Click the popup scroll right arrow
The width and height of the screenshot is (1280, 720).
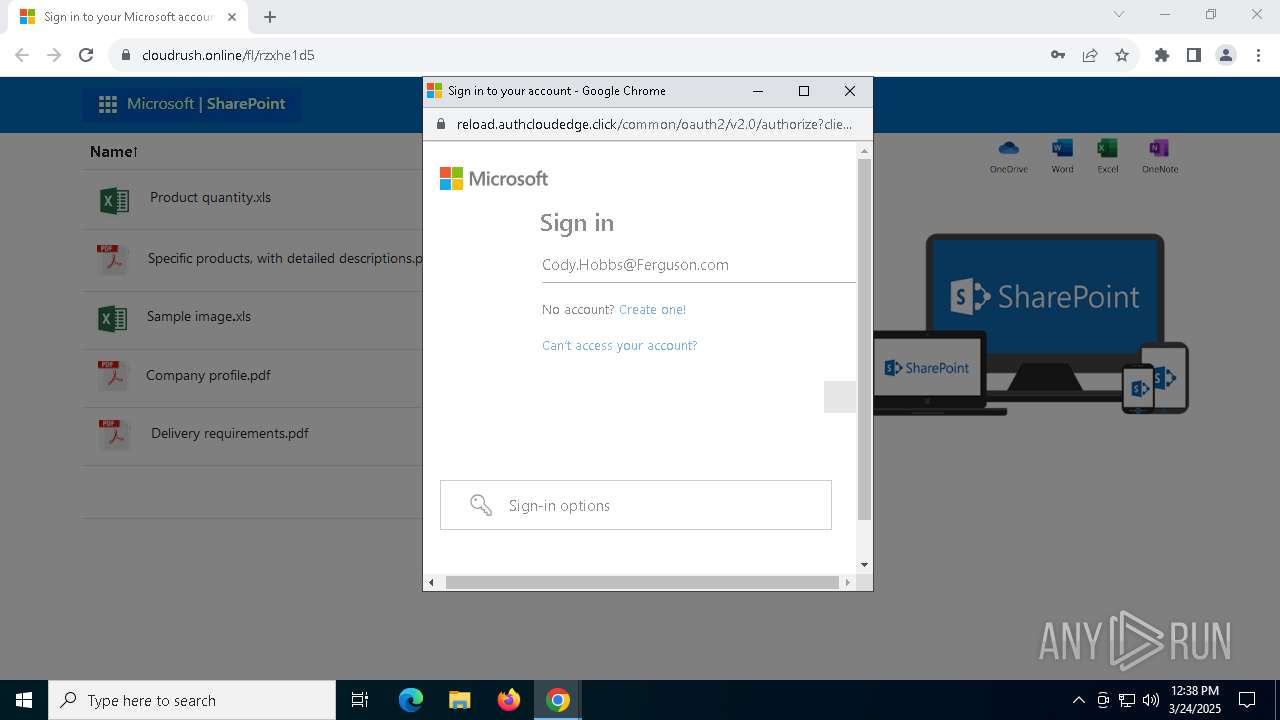click(848, 582)
